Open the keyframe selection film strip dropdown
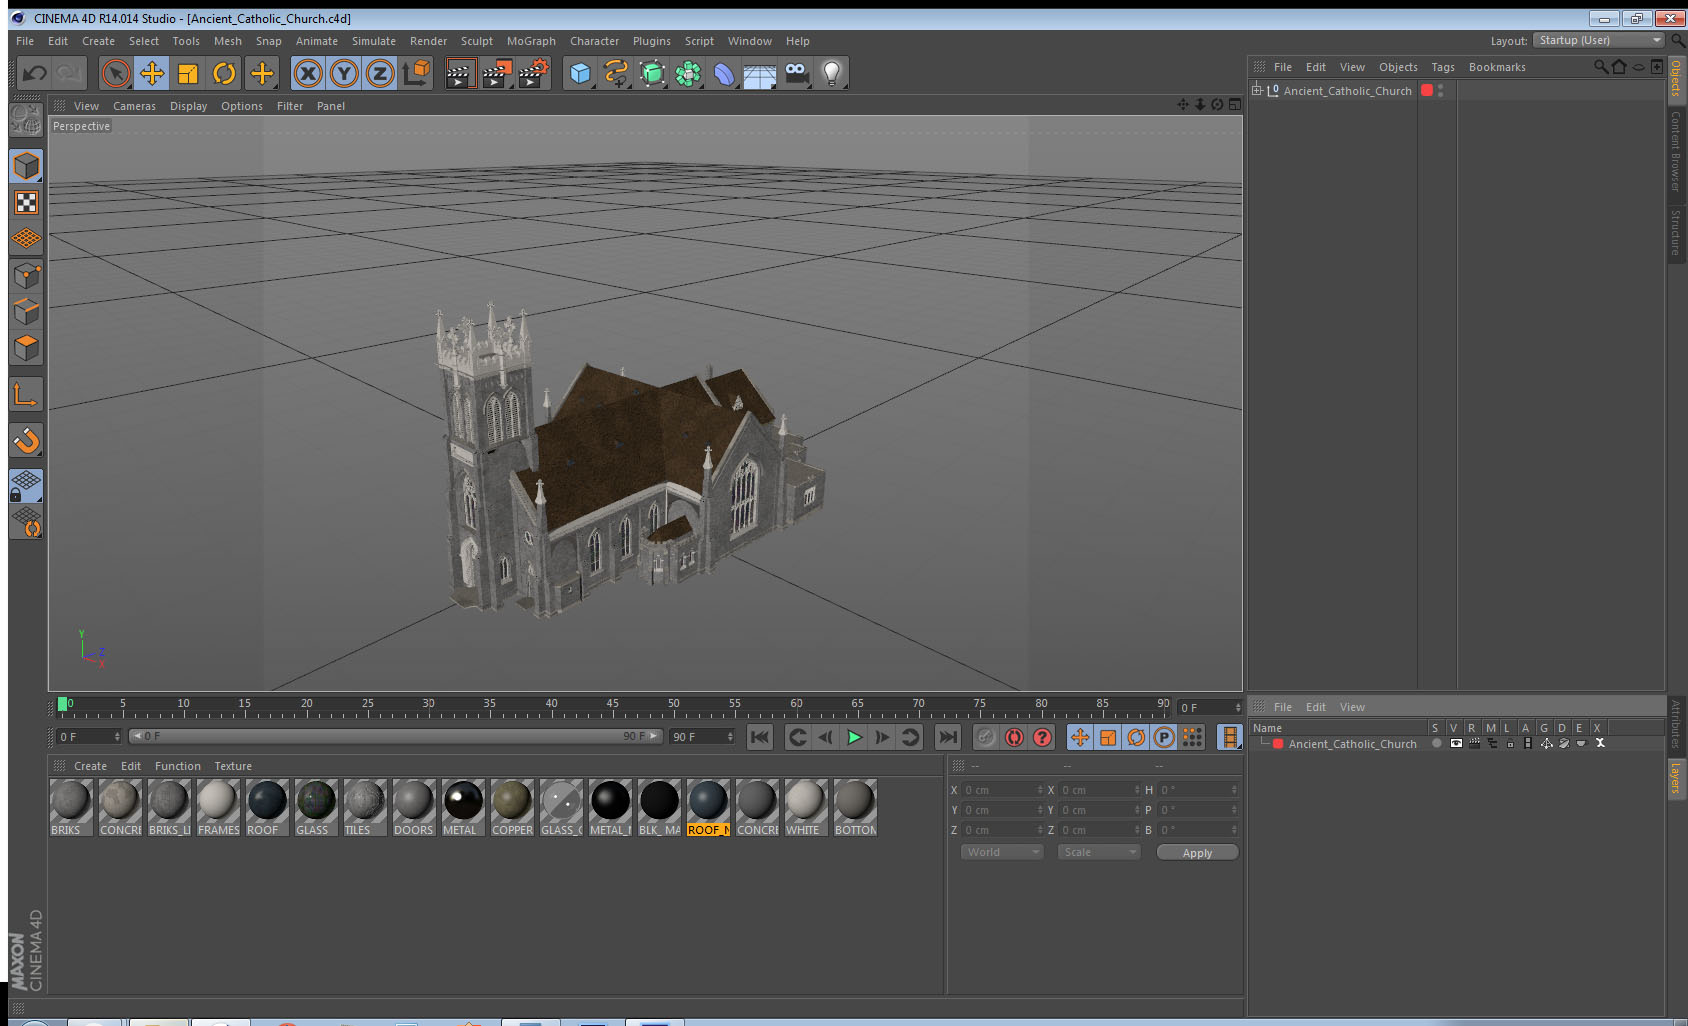This screenshot has width=1688, height=1026. (1229, 737)
